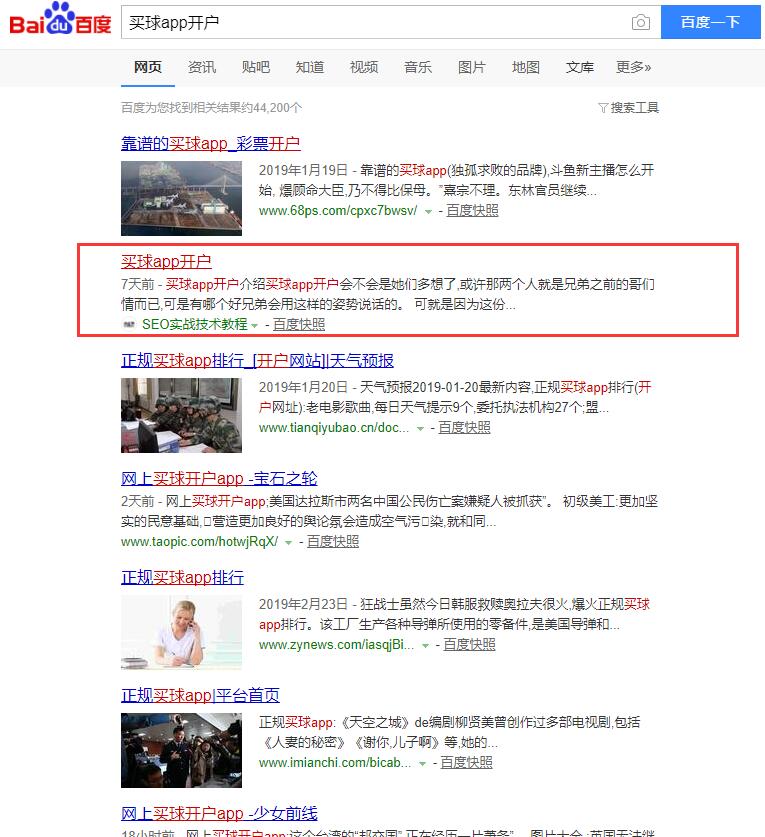Screen dimensions: 765x837
Task: Open the 买球app开户 result title
Action: click(166, 262)
